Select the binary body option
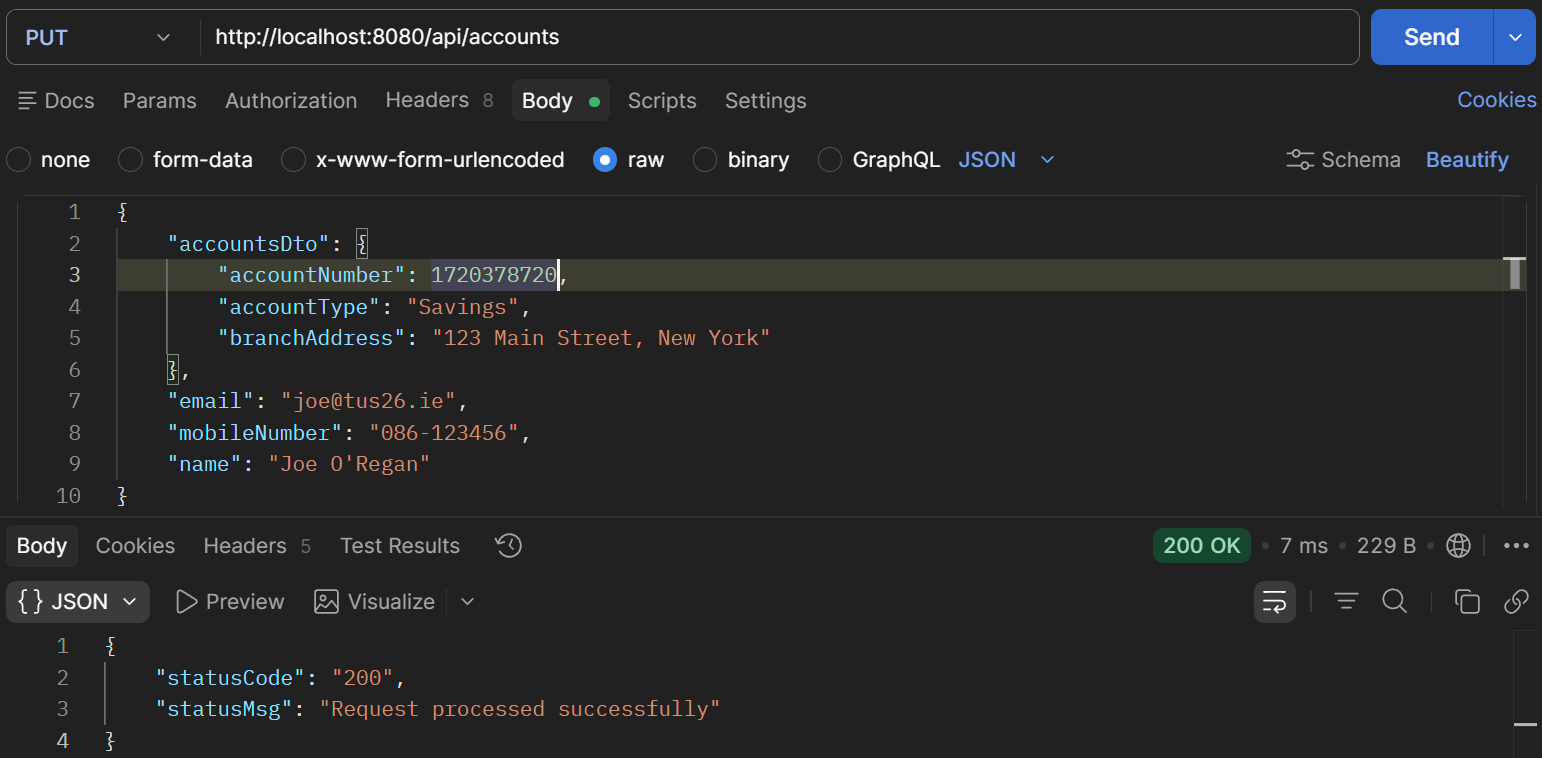Screen dimensions: 1542x758 coord(705,160)
